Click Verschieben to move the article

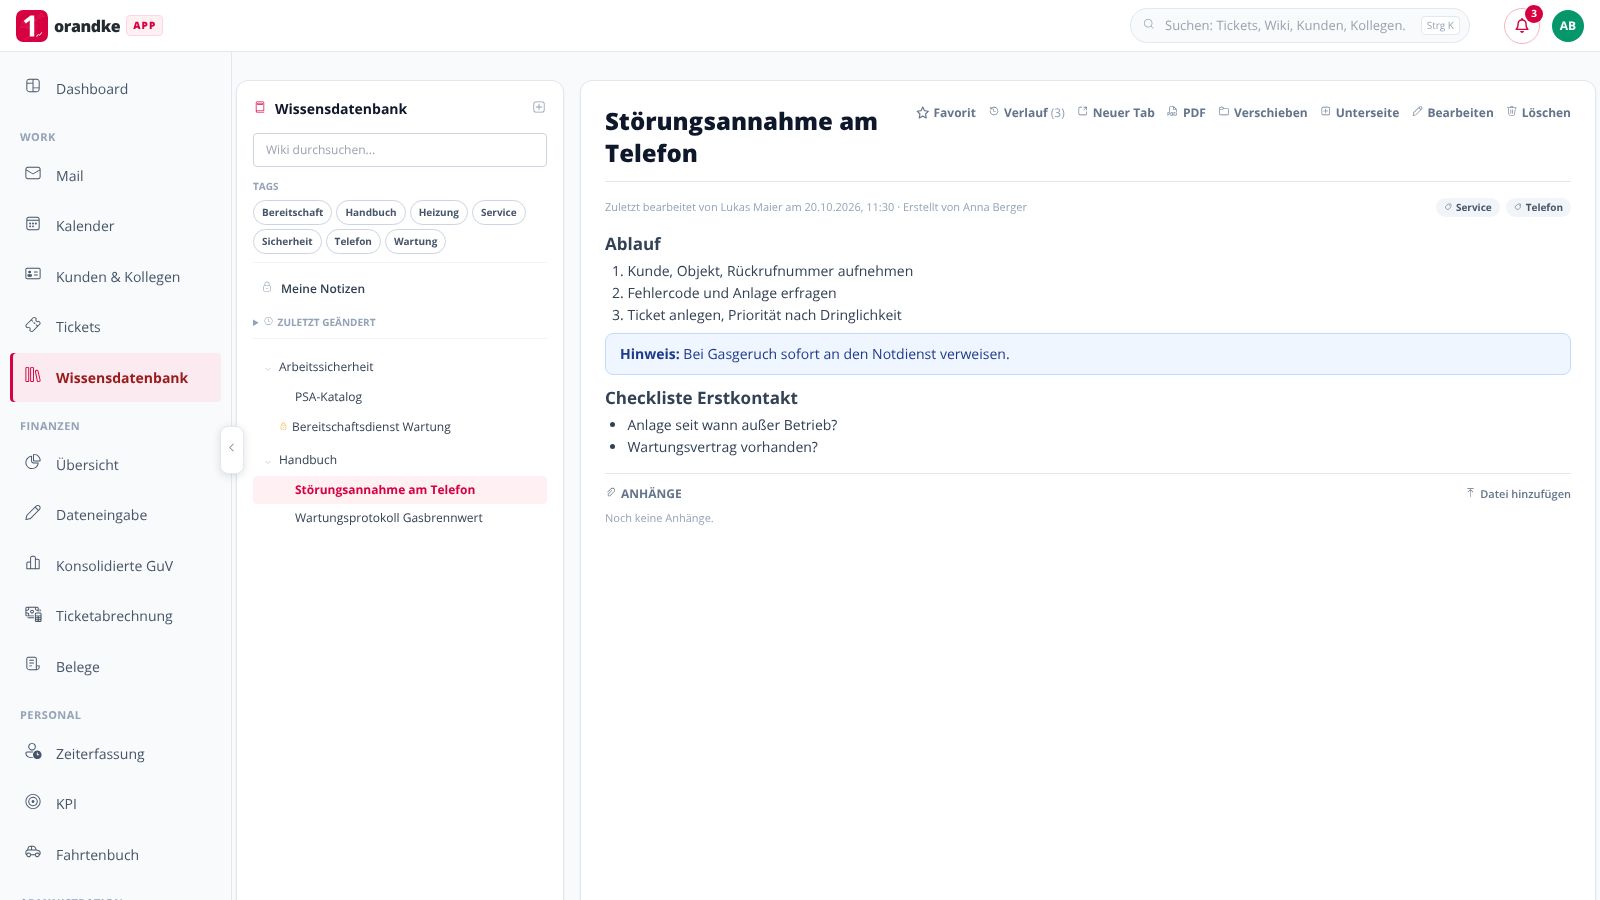coord(1263,113)
